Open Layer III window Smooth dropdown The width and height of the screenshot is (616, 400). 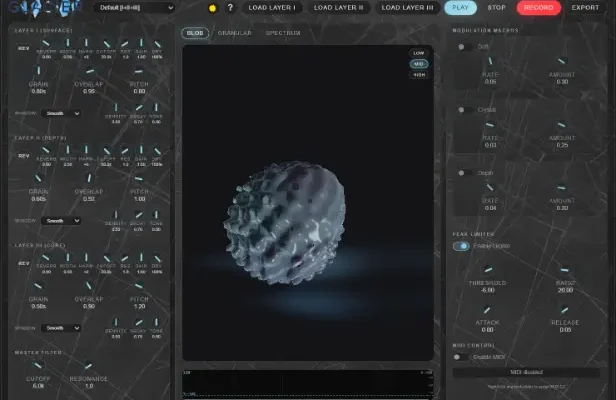[x=61, y=328]
